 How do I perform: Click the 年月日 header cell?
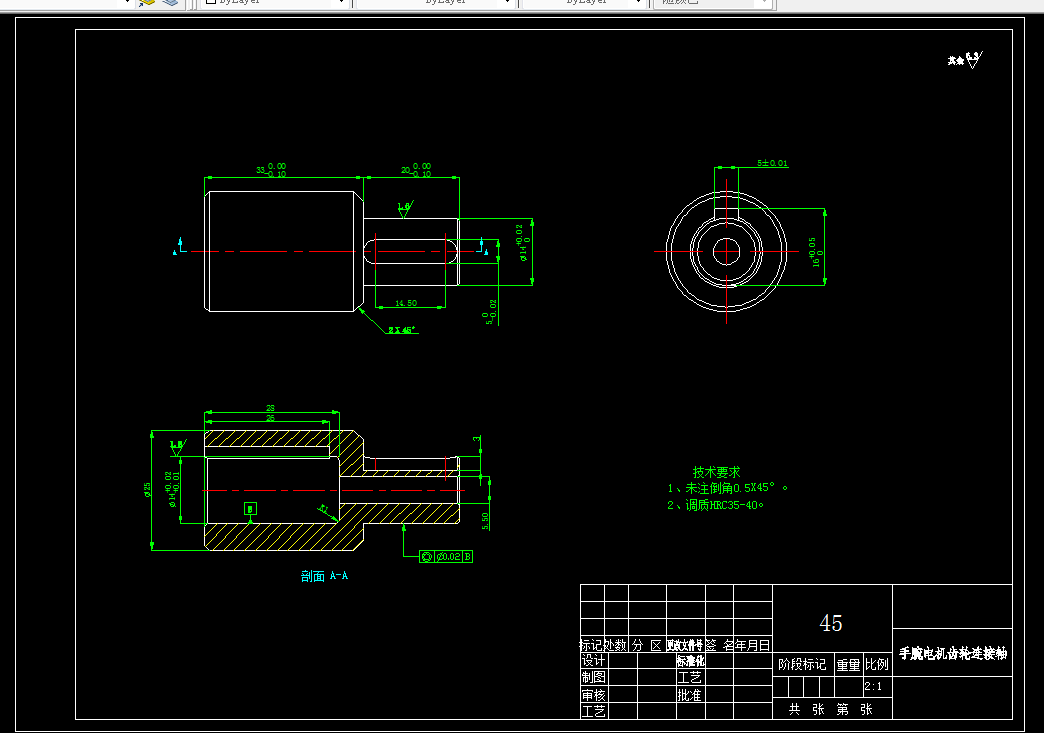tap(752, 645)
